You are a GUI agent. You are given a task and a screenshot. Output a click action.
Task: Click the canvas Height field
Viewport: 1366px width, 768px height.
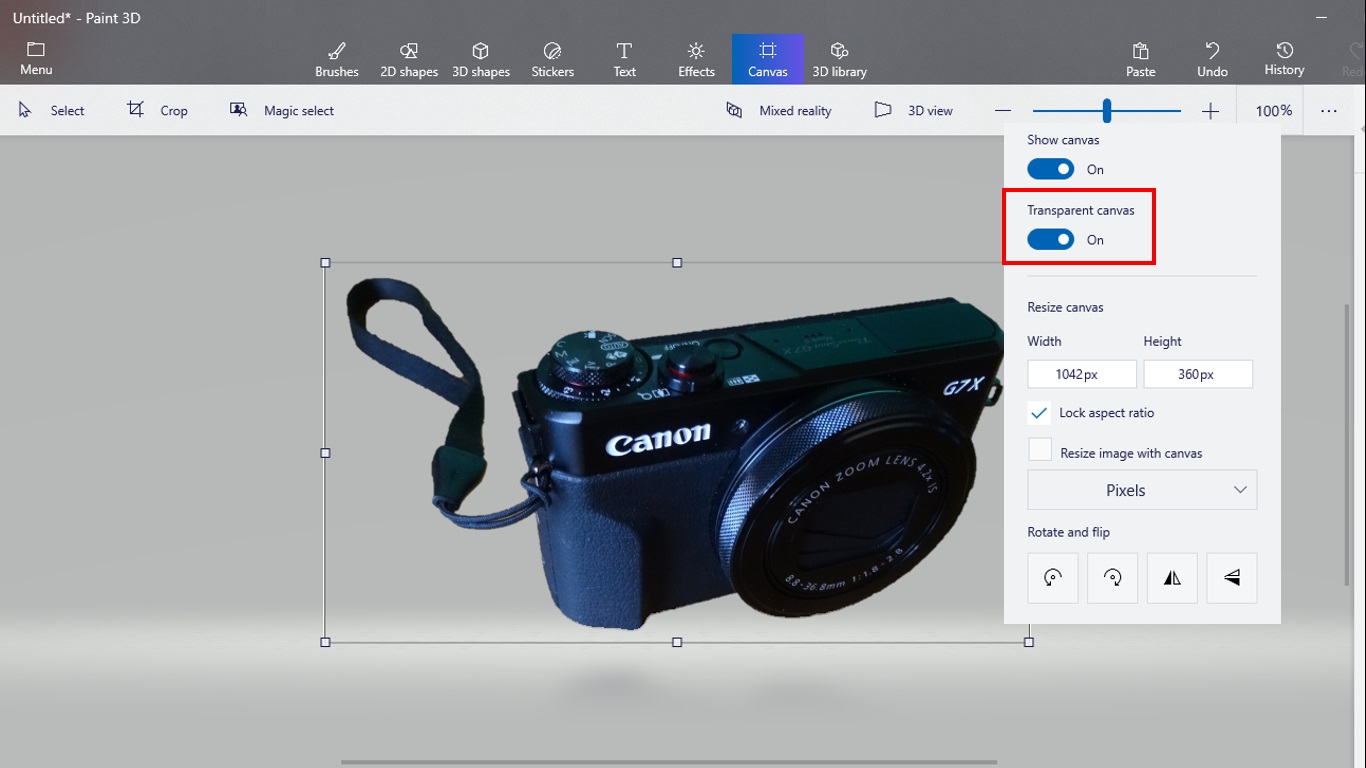pyautogui.click(x=1198, y=374)
